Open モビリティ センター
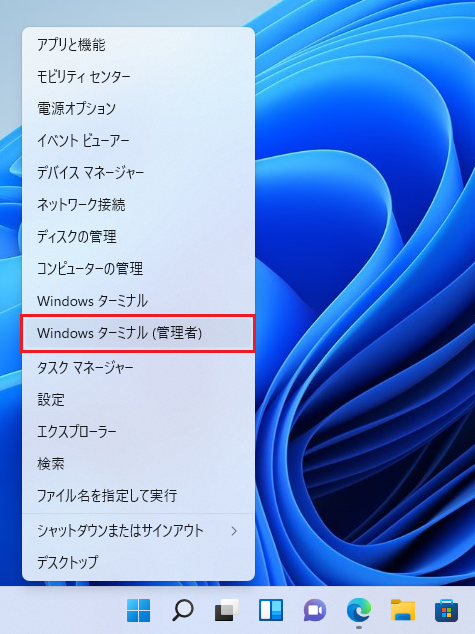 pos(138,76)
